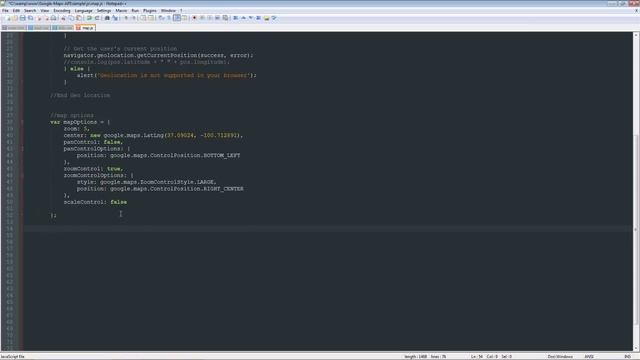Open the Settings menu
This screenshot has height=360, width=640.
pos(104,11)
